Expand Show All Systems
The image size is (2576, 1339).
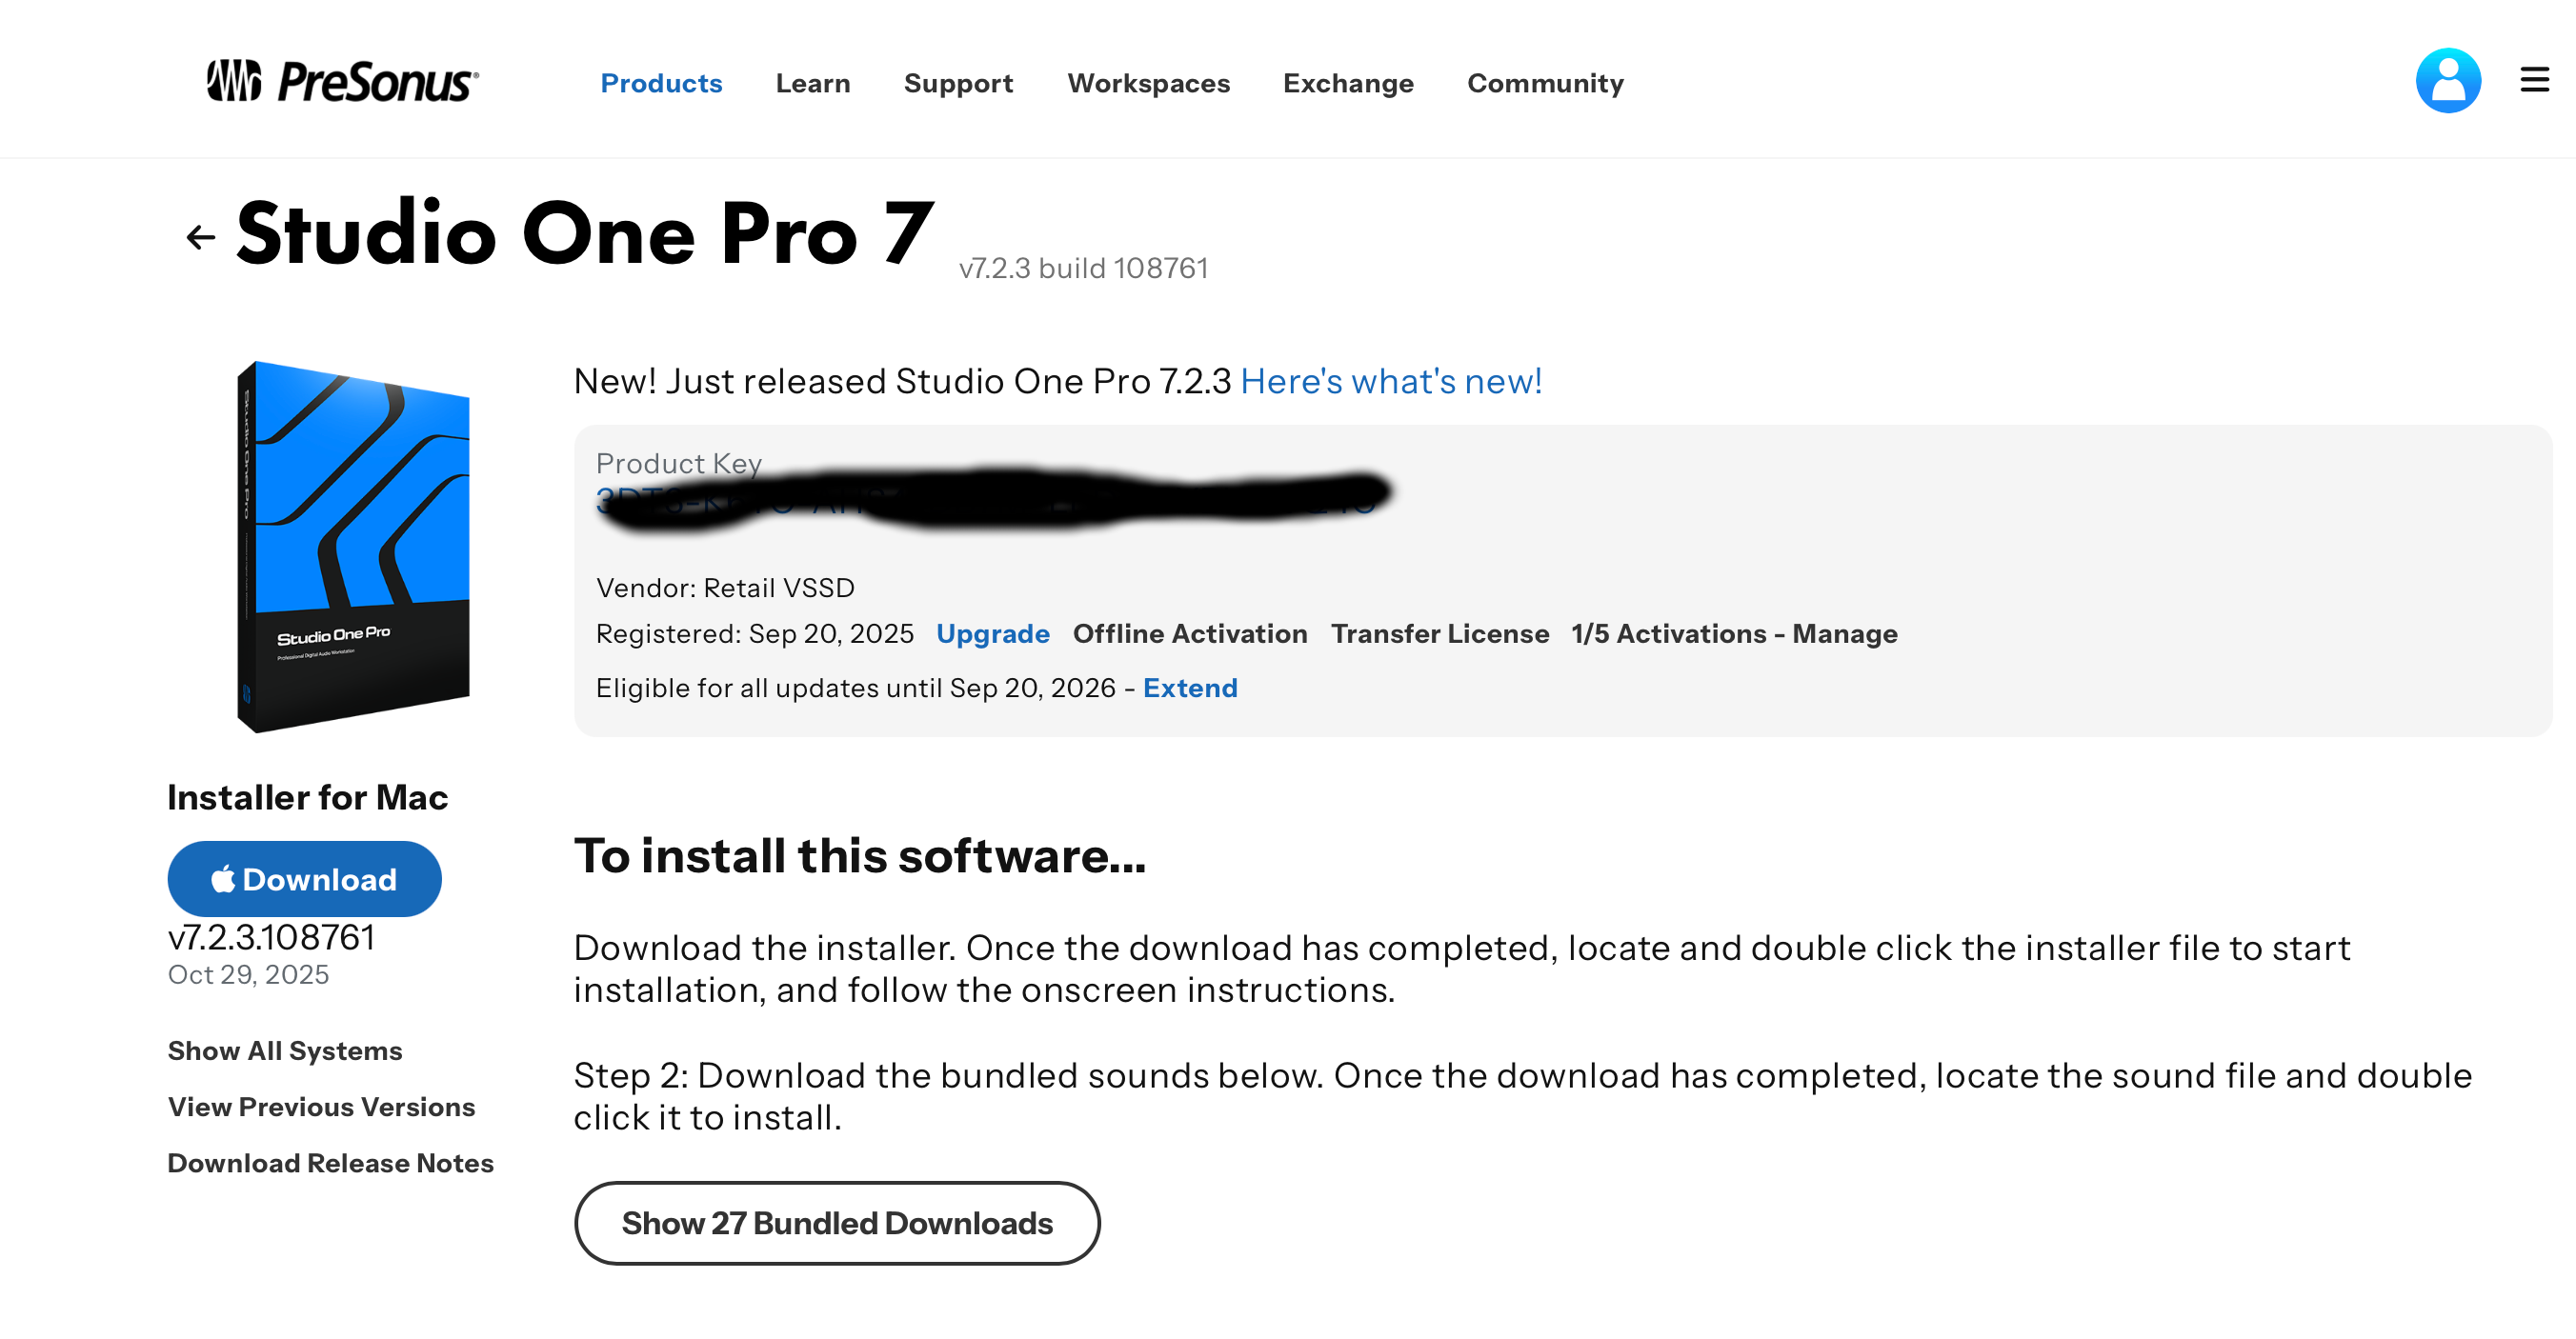[285, 1050]
